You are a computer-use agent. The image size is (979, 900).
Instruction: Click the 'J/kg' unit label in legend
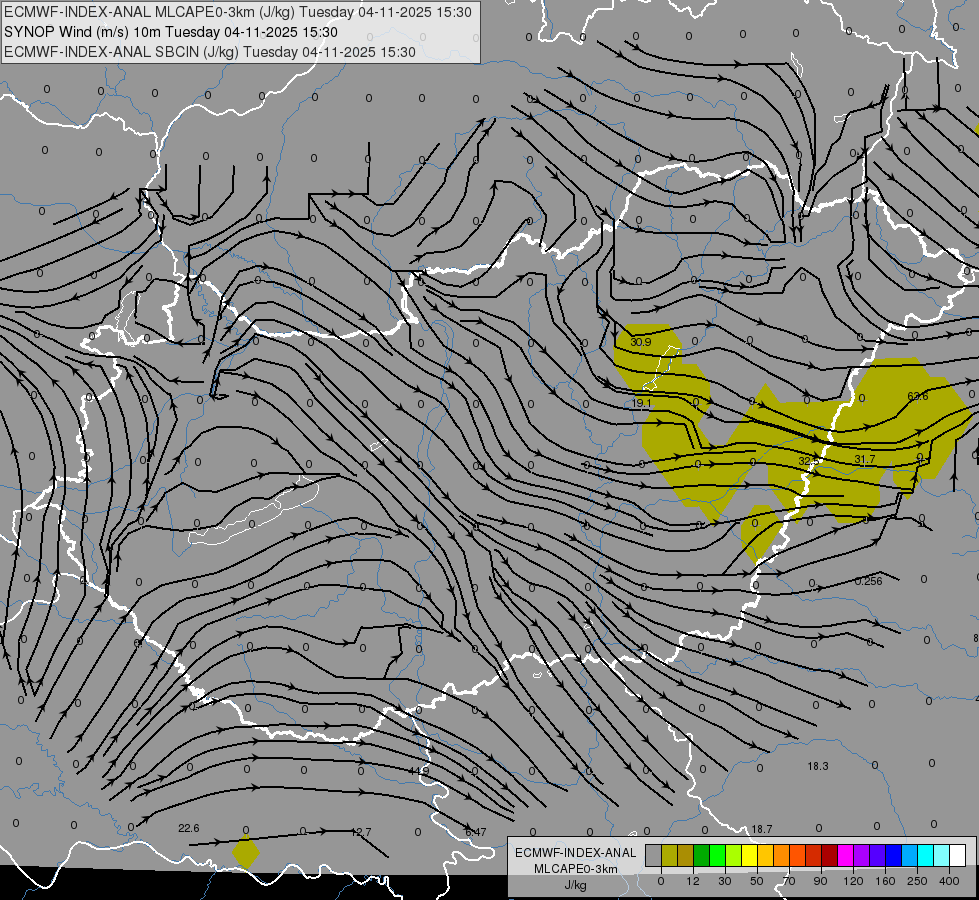point(575,885)
